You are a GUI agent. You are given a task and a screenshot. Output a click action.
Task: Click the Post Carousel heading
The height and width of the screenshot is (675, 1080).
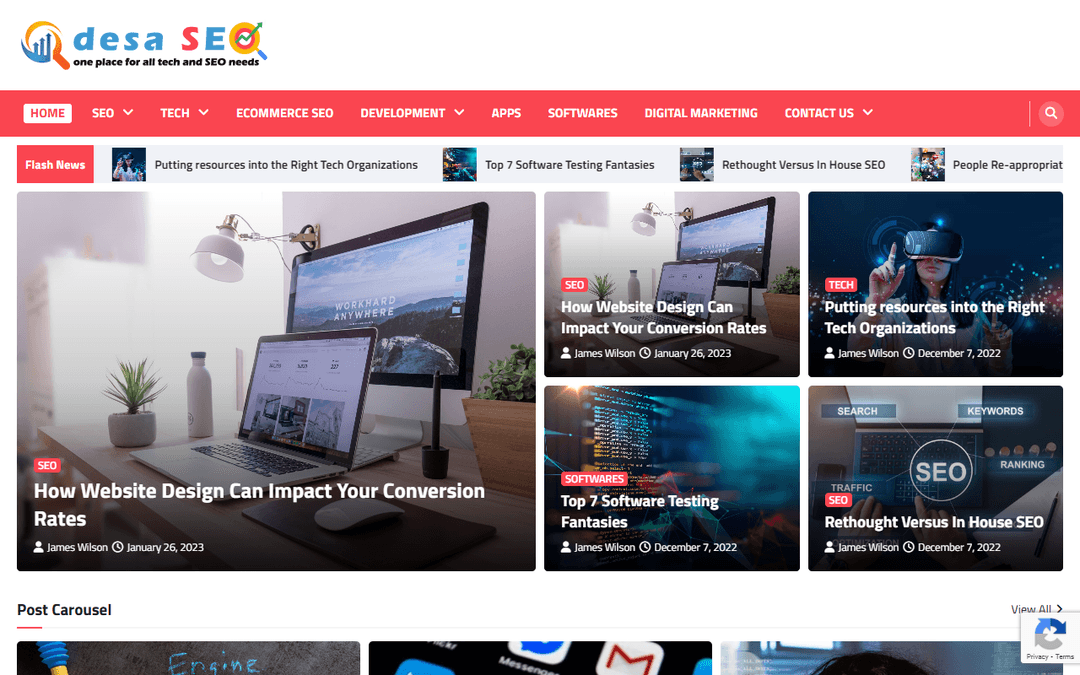[x=64, y=610]
